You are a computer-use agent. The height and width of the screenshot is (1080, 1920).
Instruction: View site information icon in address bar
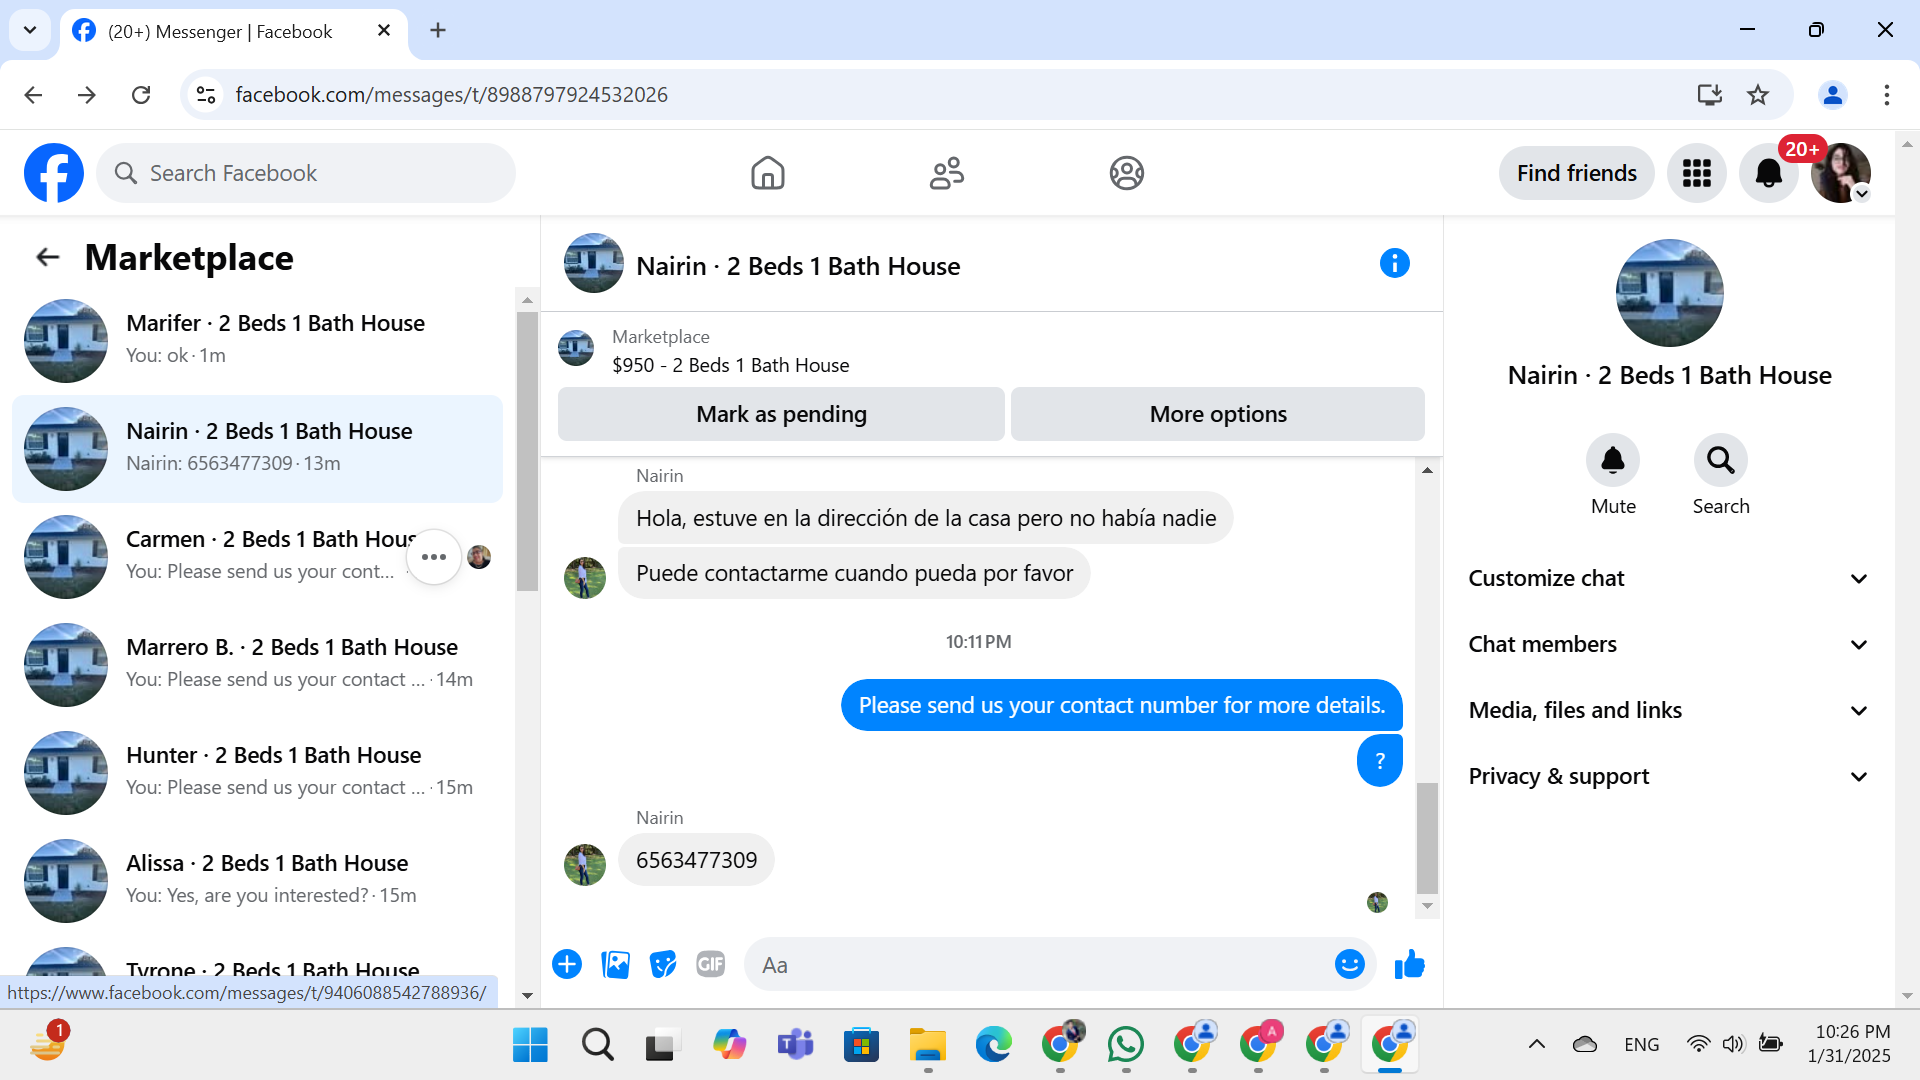coord(206,95)
